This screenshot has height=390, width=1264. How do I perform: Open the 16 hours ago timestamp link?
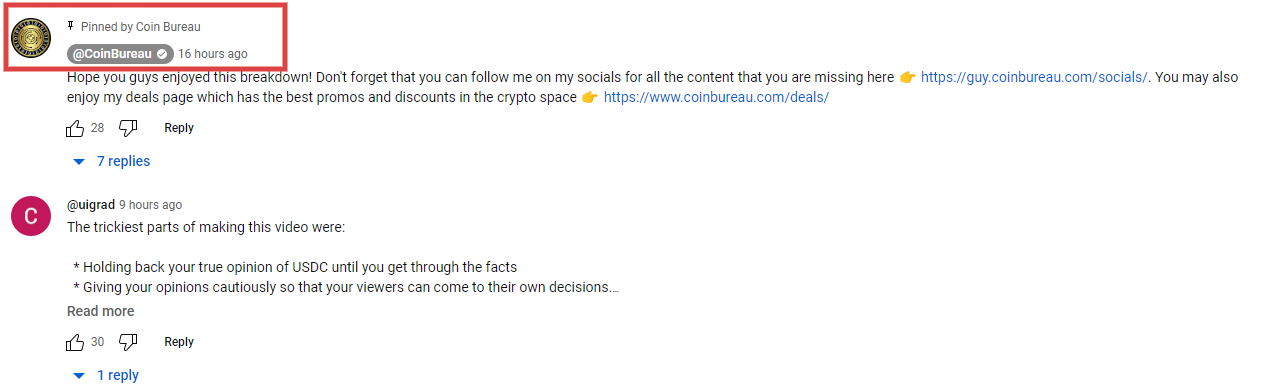(x=213, y=54)
